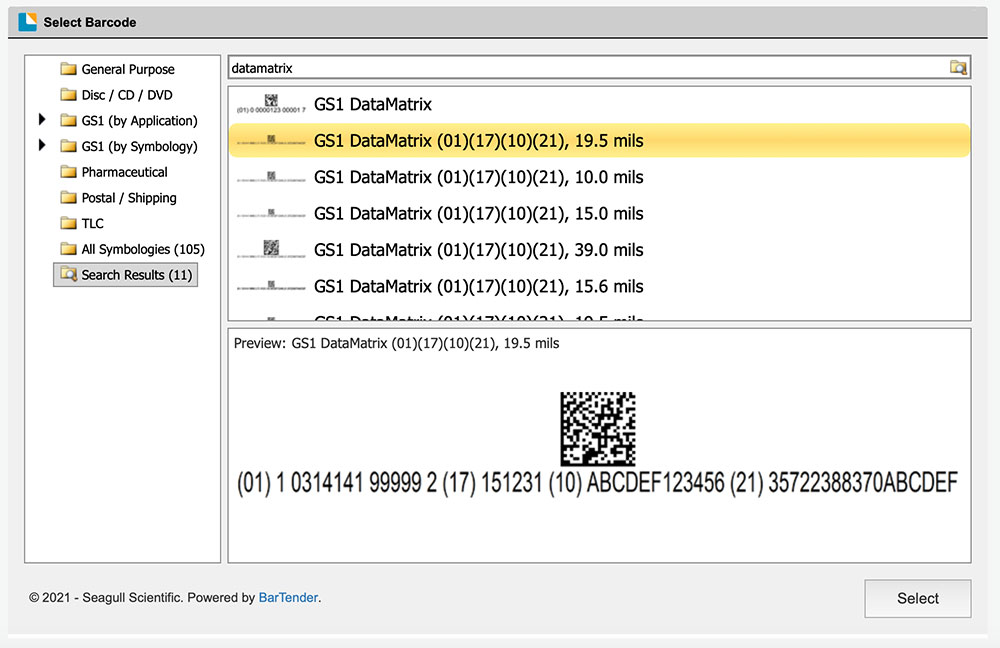Click the 10.0 mils barcode thumbnail

271,177
